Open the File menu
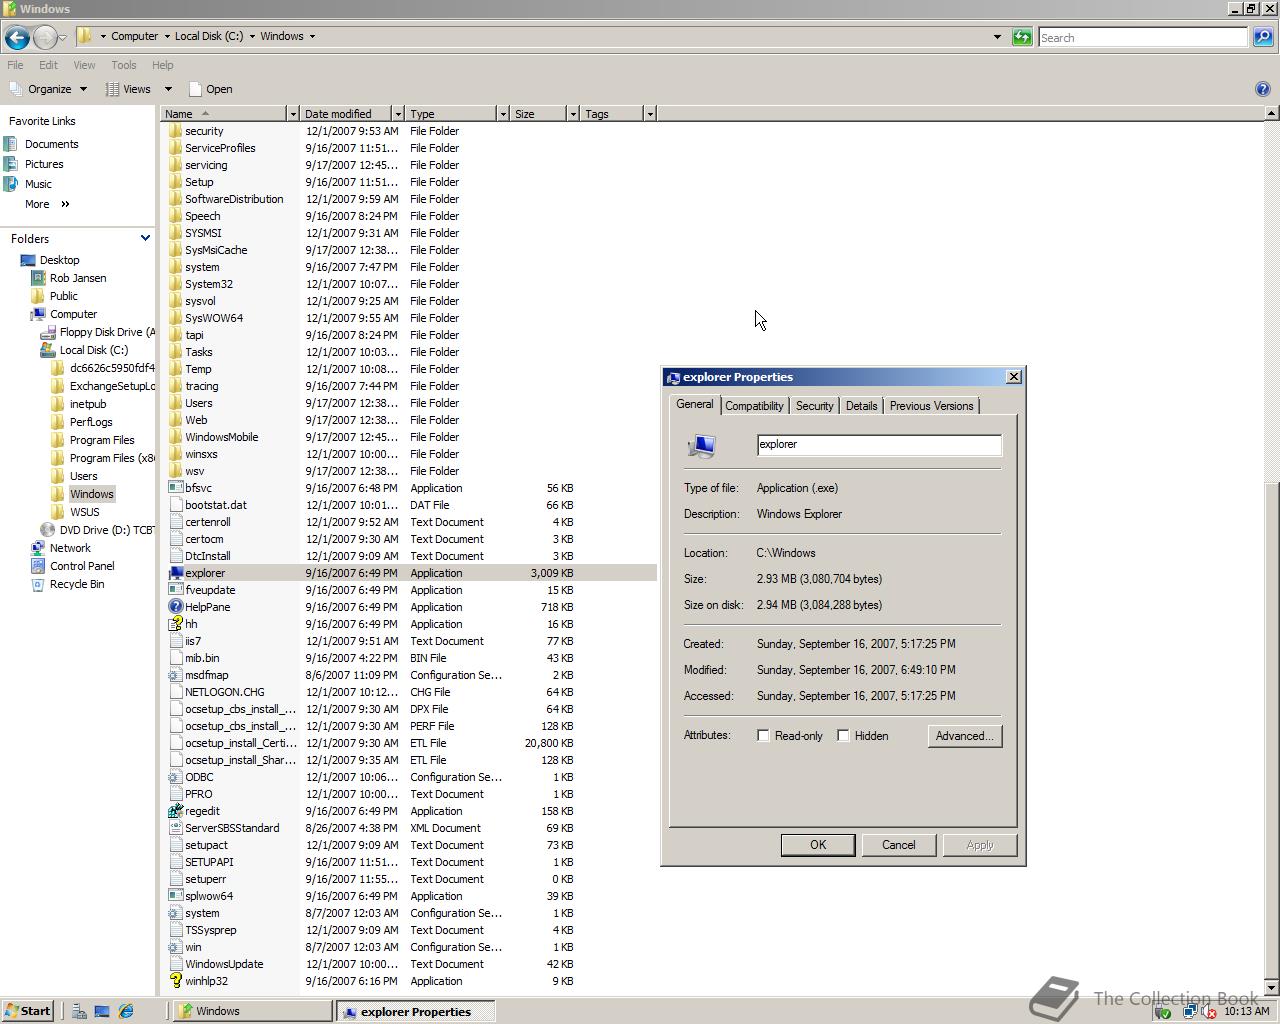Screen dimensions: 1280x1024 (15, 65)
